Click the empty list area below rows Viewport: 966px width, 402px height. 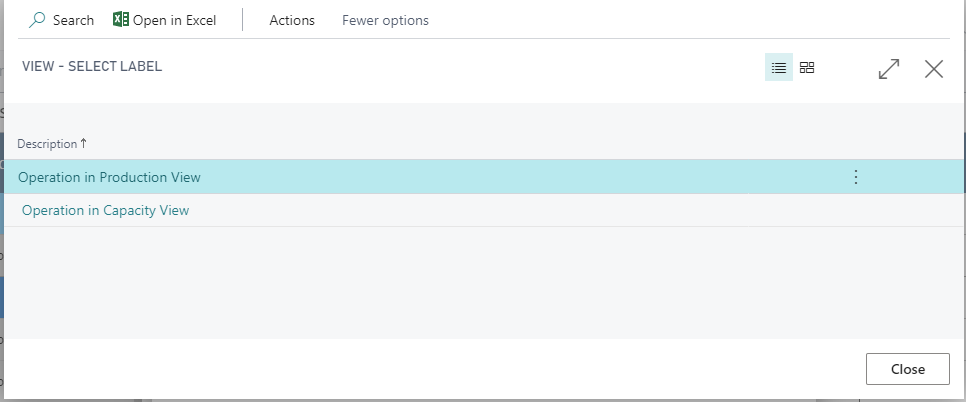[x=484, y=283]
